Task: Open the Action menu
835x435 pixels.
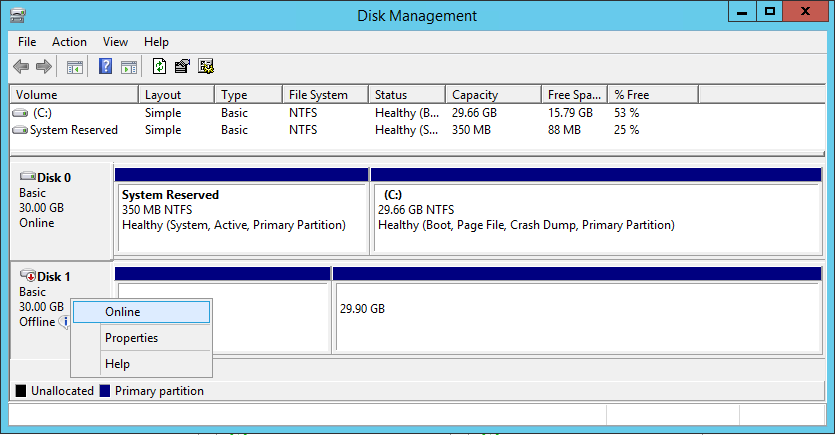Action: 69,42
